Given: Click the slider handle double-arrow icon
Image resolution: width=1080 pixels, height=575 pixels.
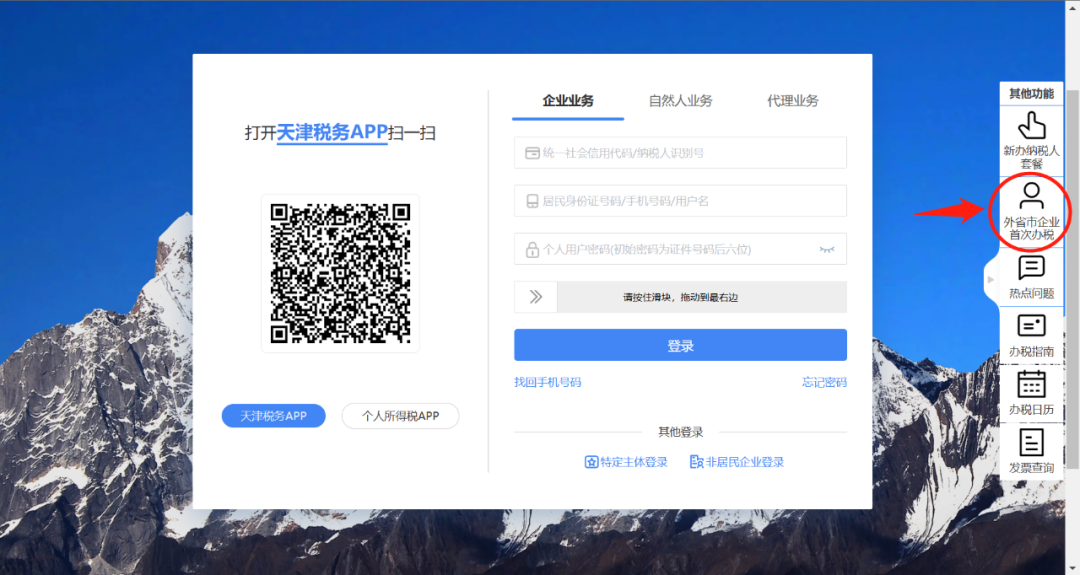Looking at the screenshot, I should pos(536,297).
